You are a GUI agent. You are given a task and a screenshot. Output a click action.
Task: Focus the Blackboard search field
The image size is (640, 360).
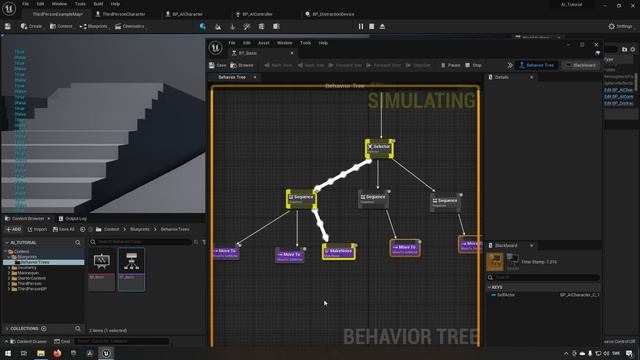click(543, 278)
